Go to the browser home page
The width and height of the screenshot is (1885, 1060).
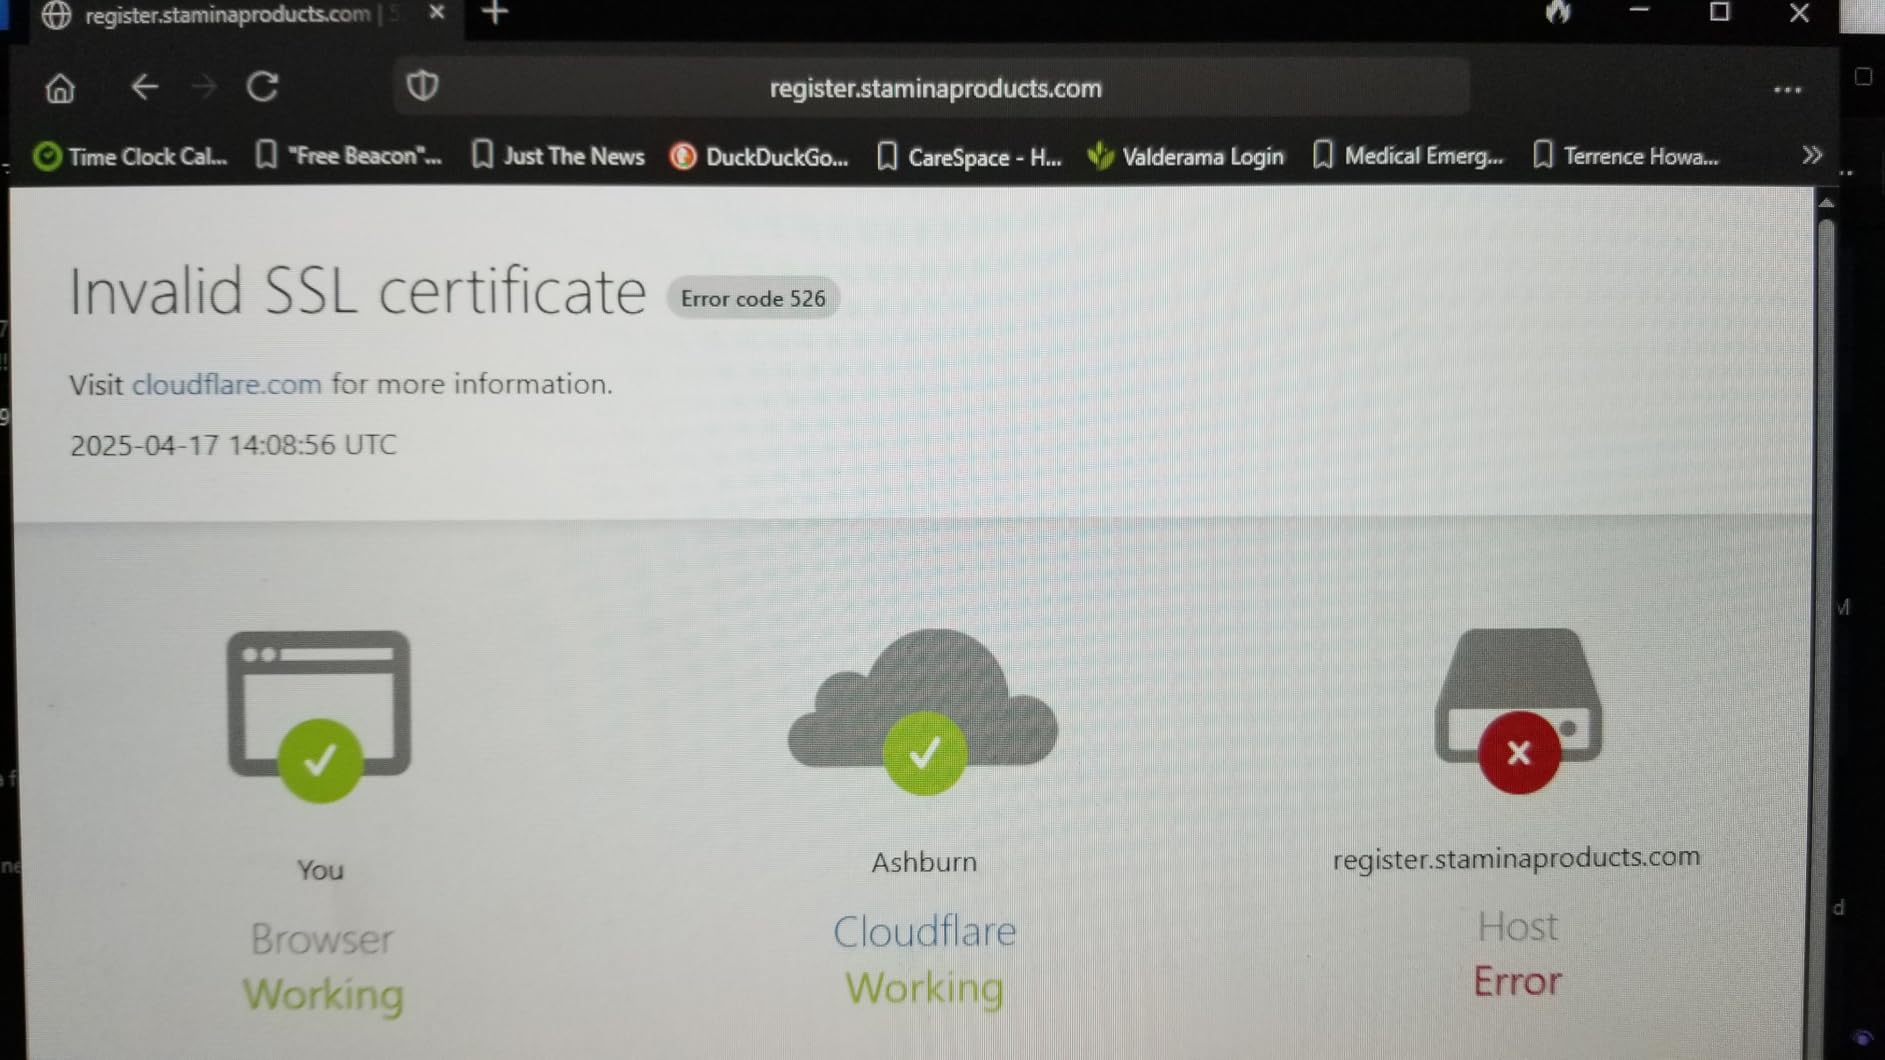click(x=60, y=88)
